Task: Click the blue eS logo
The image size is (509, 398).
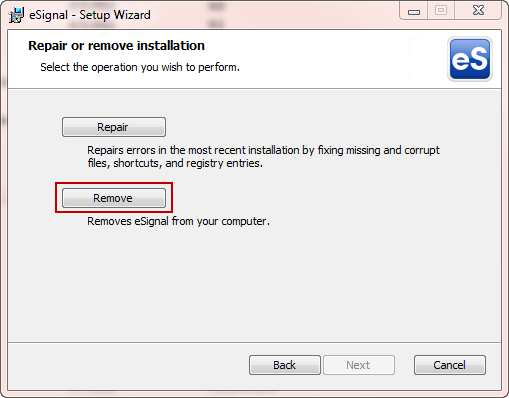Action: click(x=470, y=59)
